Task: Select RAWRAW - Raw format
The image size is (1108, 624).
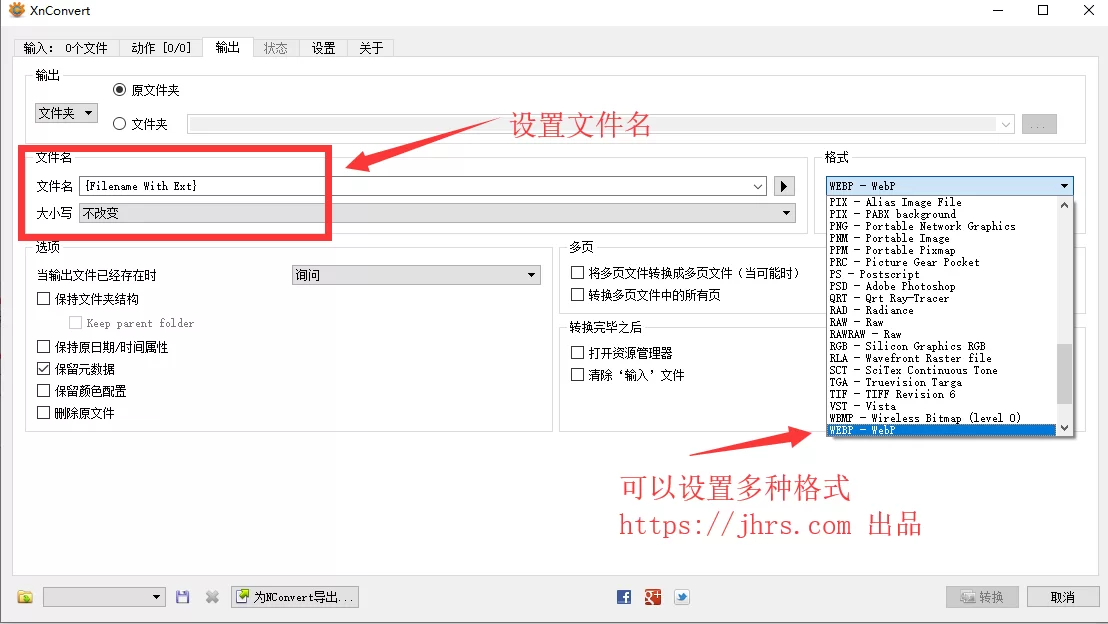Action: point(942,334)
